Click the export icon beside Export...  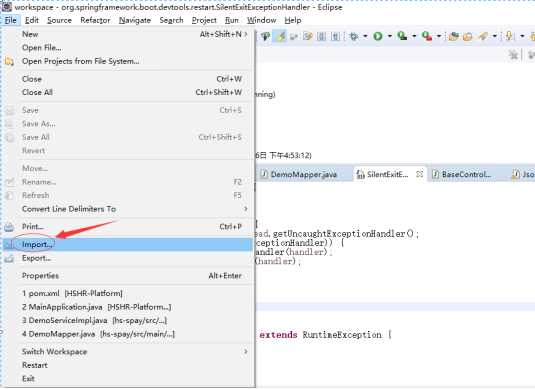(9, 259)
